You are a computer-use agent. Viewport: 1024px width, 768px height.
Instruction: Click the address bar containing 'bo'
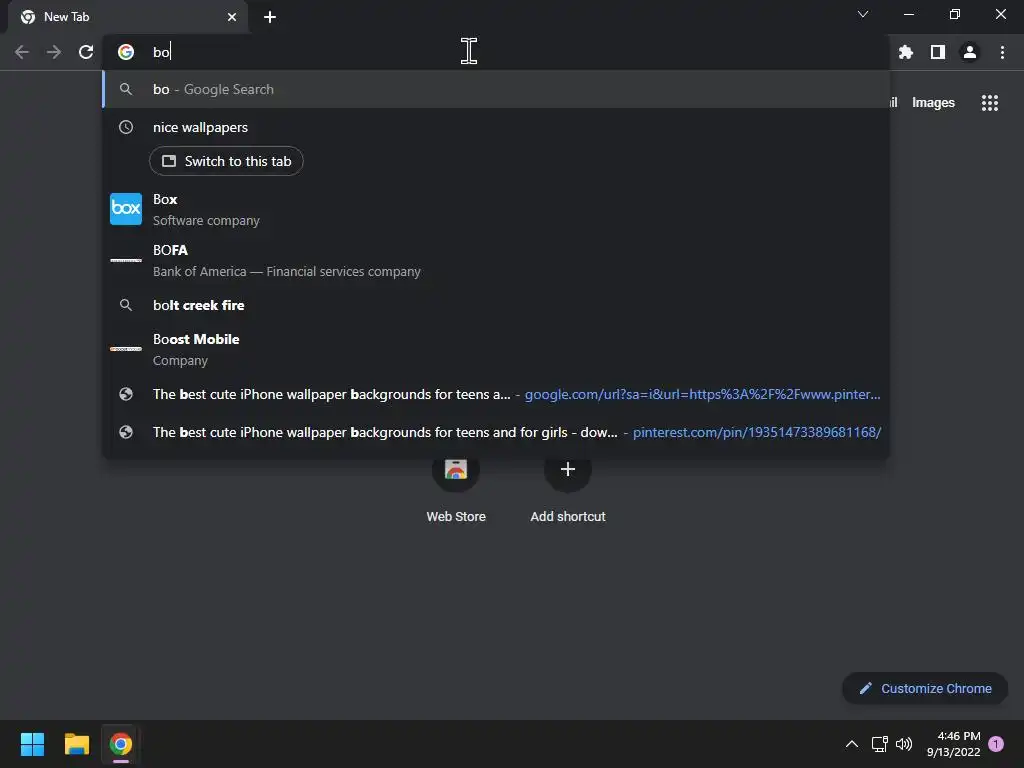(x=496, y=52)
